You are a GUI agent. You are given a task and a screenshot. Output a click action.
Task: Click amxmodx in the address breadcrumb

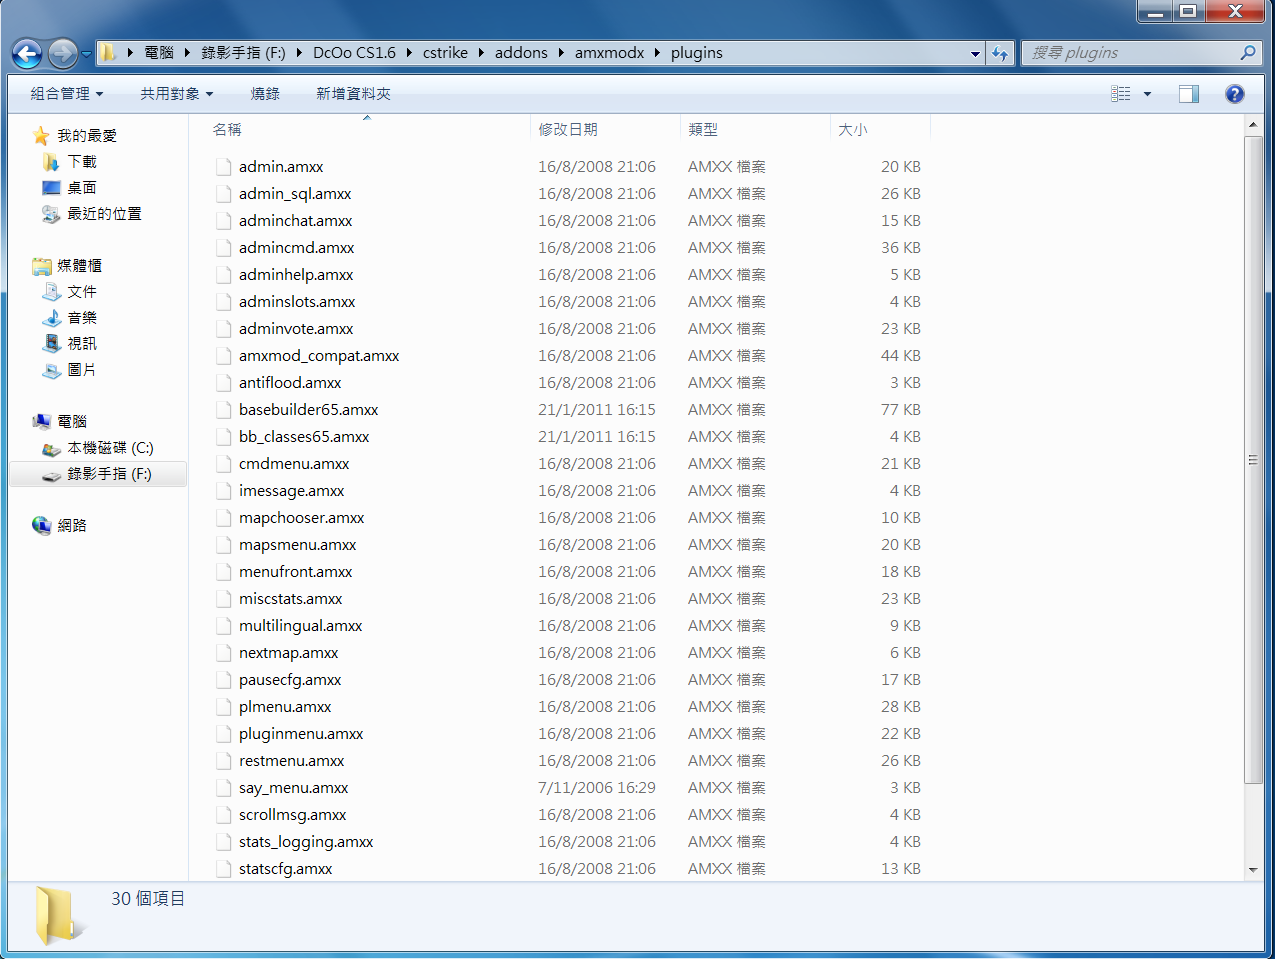[x=609, y=53]
